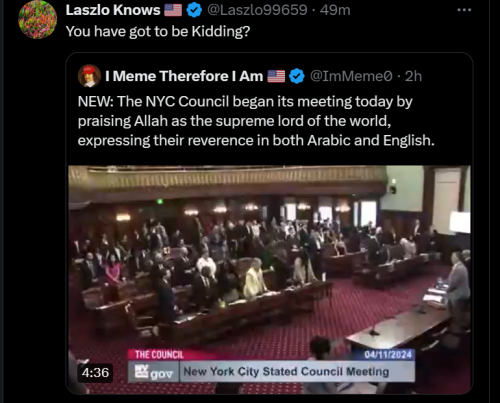Image resolution: width=500 pixels, height=403 pixels.
Task: Open I Meme Therefore I Am profile name
Action: [x=184, y=76]
